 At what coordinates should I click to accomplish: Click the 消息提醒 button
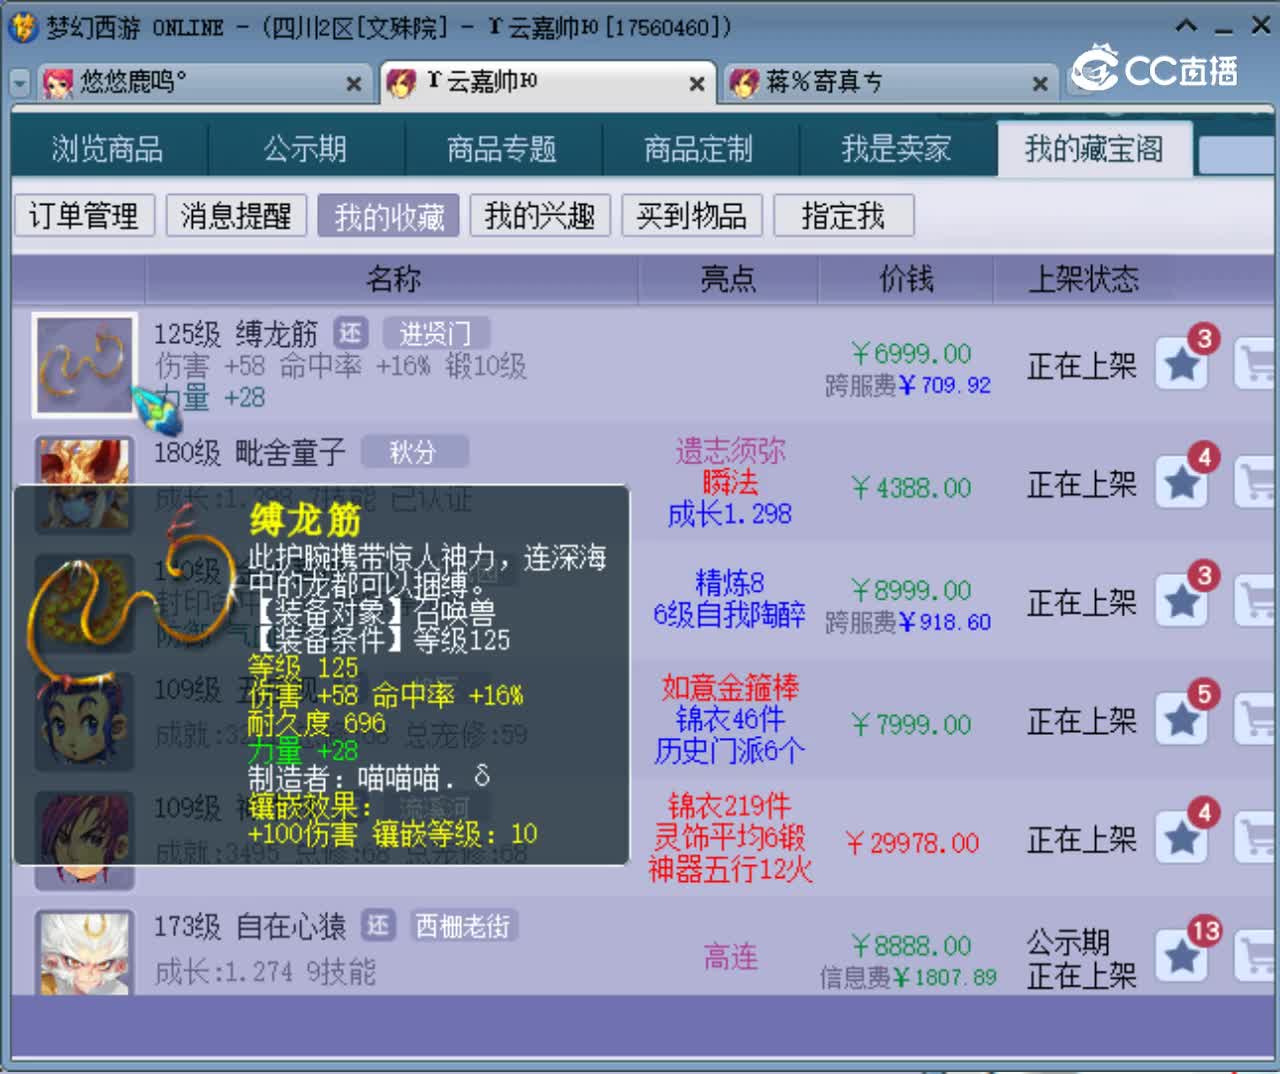coord(236,215)
